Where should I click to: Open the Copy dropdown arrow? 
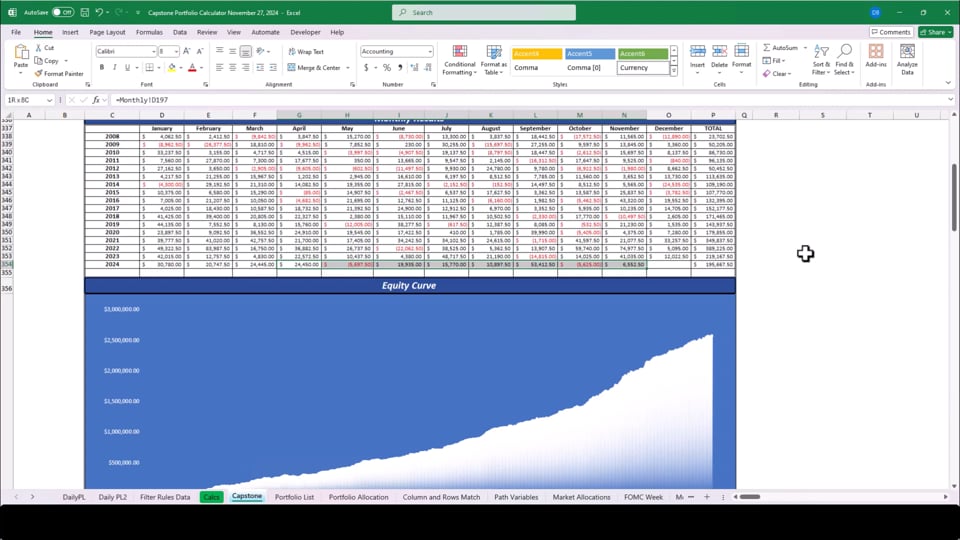click(66, 61)
